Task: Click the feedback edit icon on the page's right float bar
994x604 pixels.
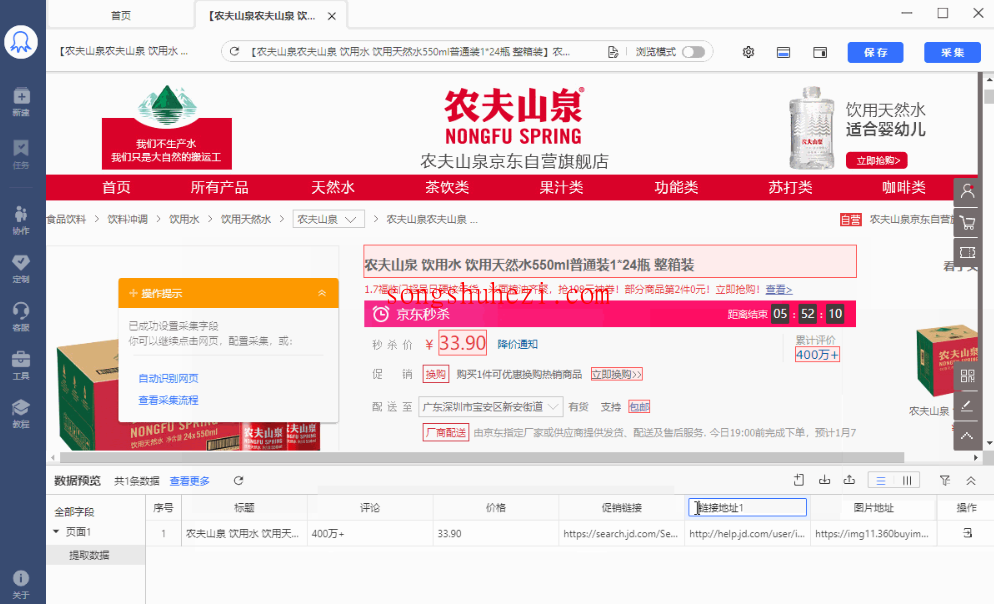Action: pos(967,406)
